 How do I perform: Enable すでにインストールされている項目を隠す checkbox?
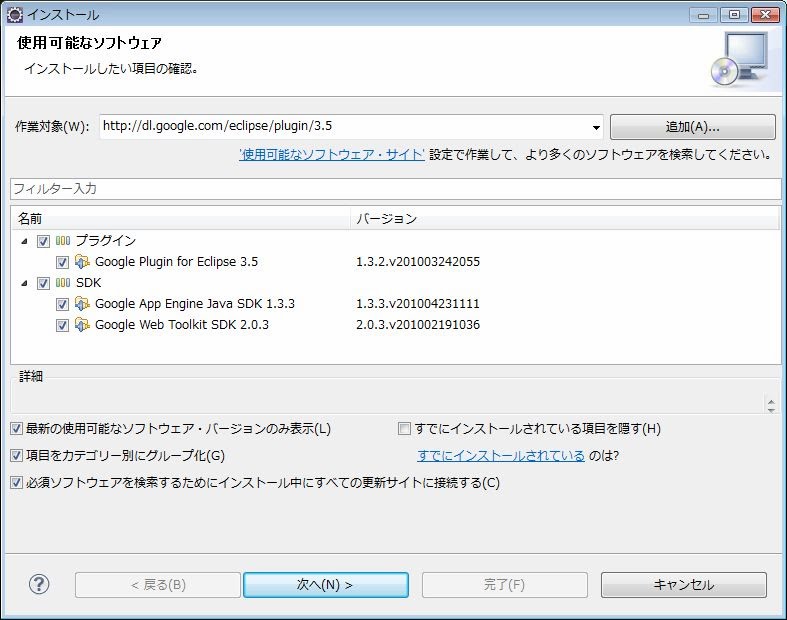point(404,429)
